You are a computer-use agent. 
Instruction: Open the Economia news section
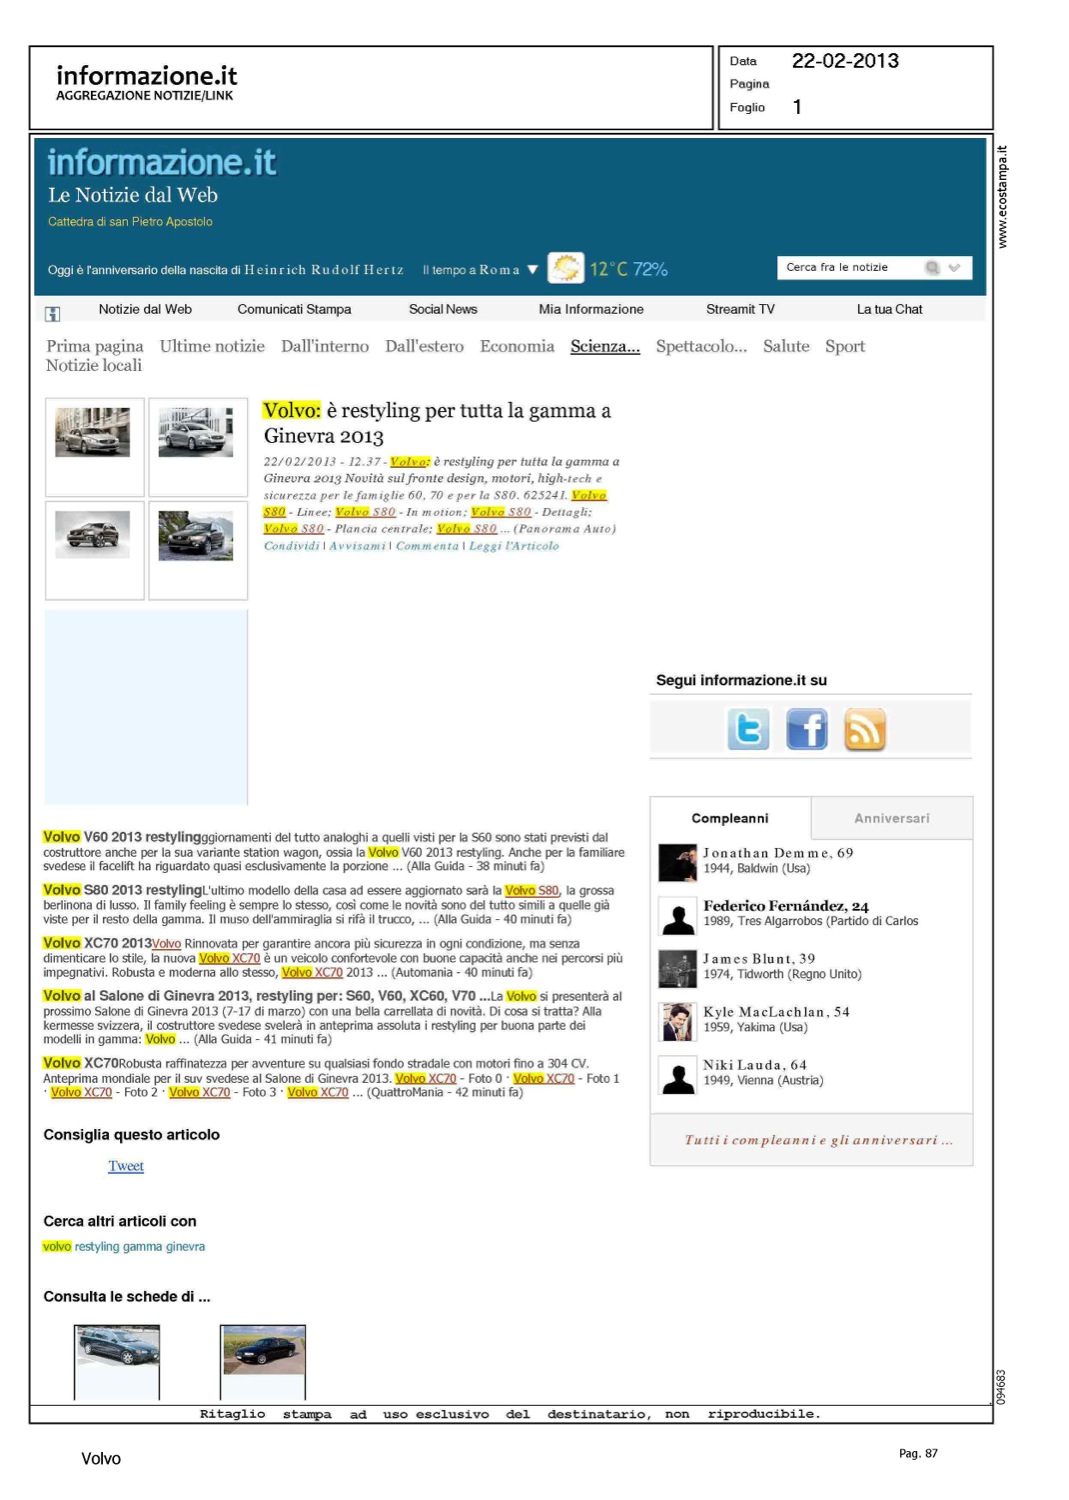point(516,346)
